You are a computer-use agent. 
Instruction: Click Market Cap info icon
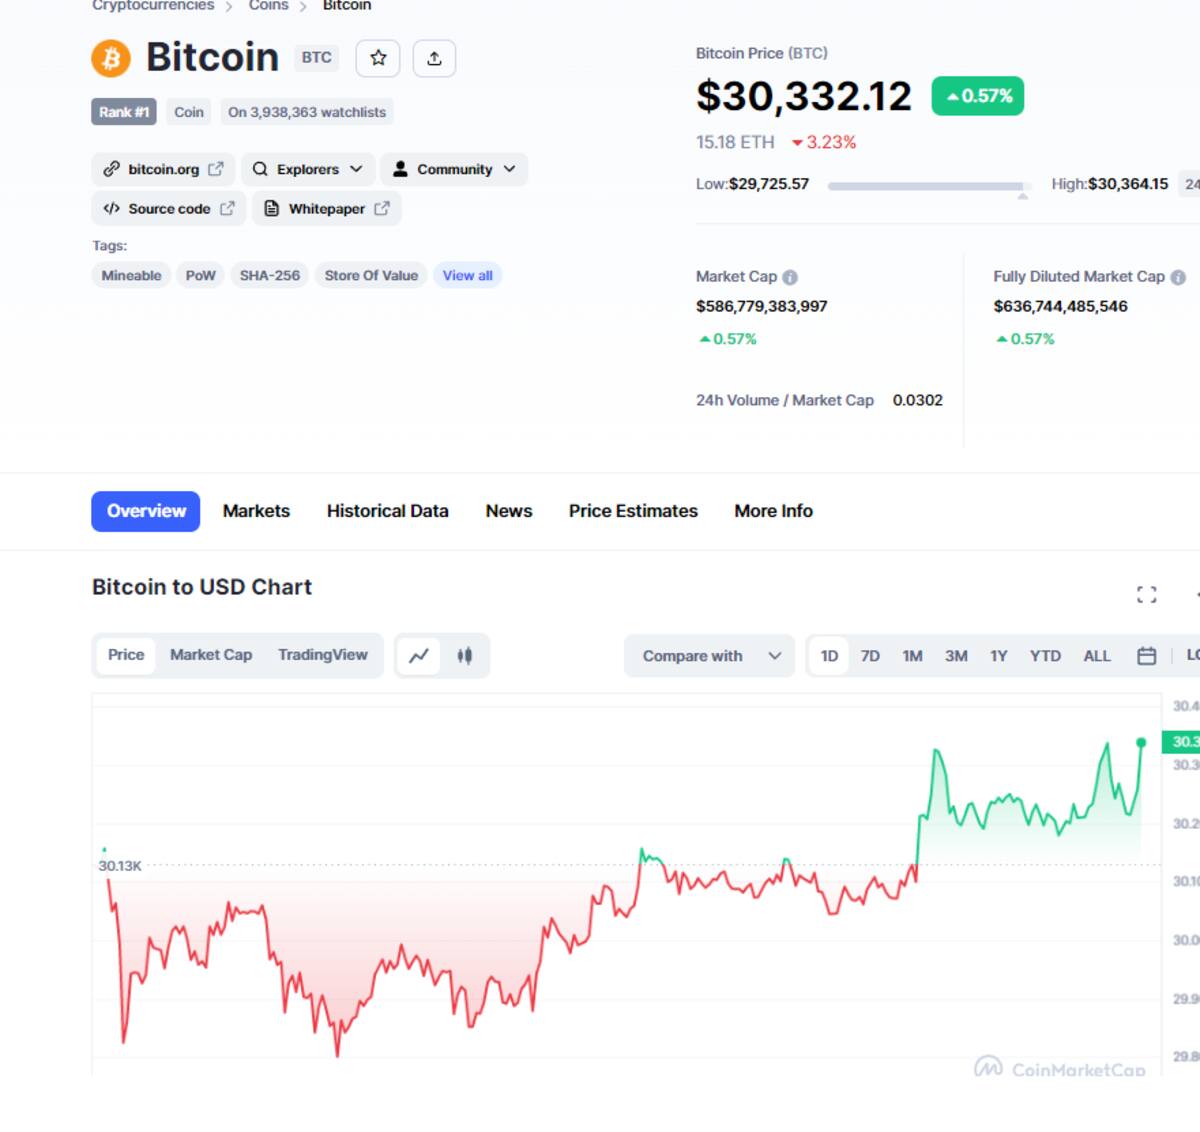(x=790, y=277)
